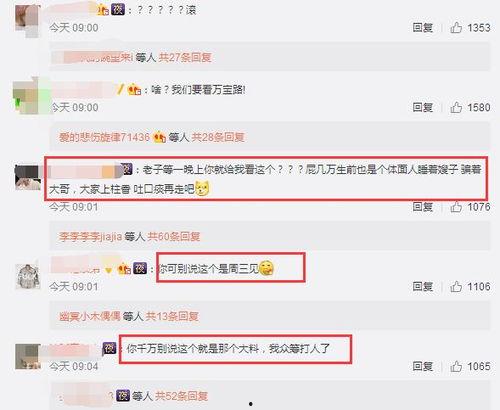Click thumbs-up on the 1076-like comment
Image resolution: width=500 pixels, height=410 pixels.
[456, 207]
